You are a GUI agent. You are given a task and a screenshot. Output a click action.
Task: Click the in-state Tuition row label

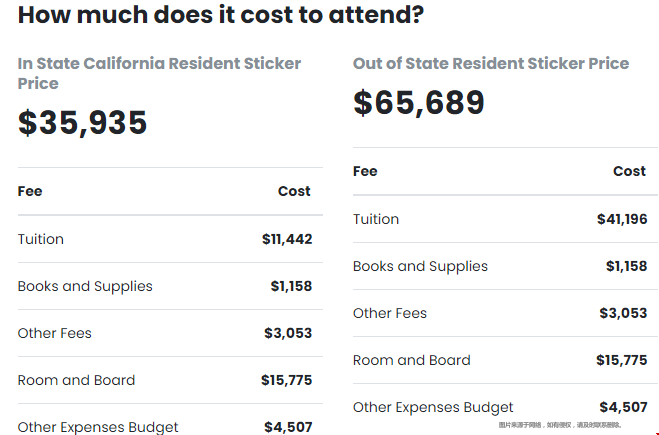pos(41,239)
